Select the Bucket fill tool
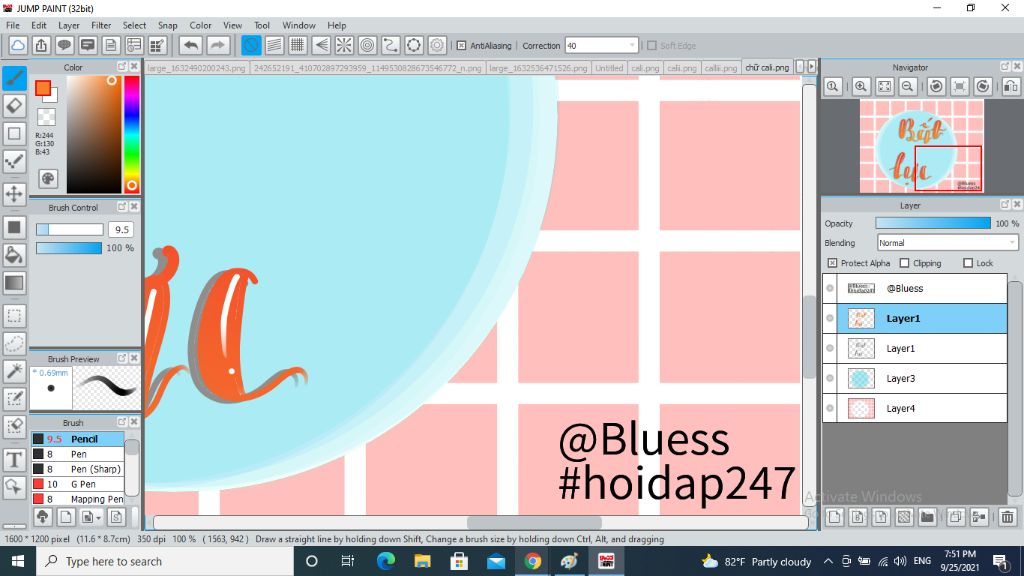The width and height of the screenshot is (1024, 576). pyautogui.click(x=14, y=255)
